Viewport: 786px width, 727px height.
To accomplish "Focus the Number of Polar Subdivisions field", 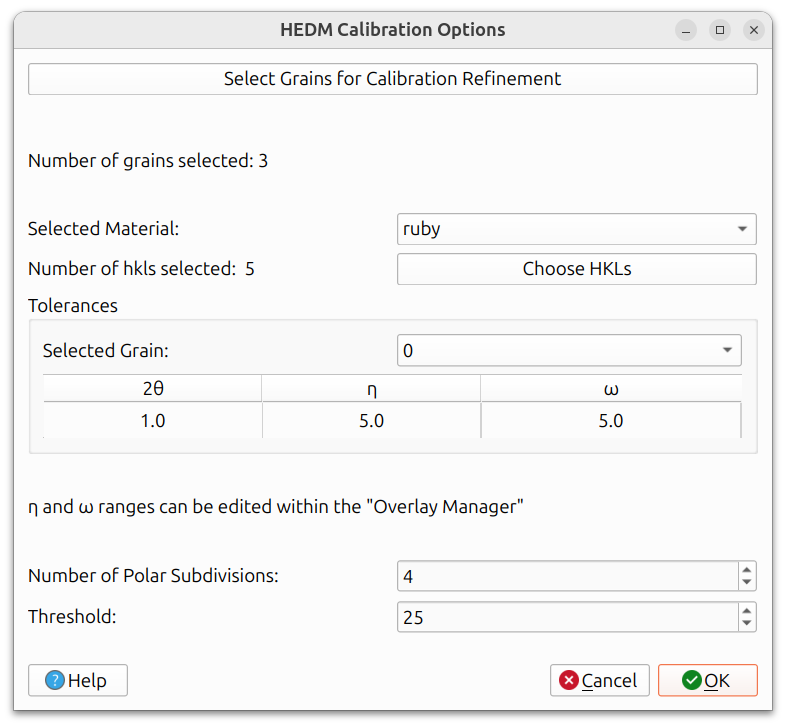I will [x=567, y=576].
